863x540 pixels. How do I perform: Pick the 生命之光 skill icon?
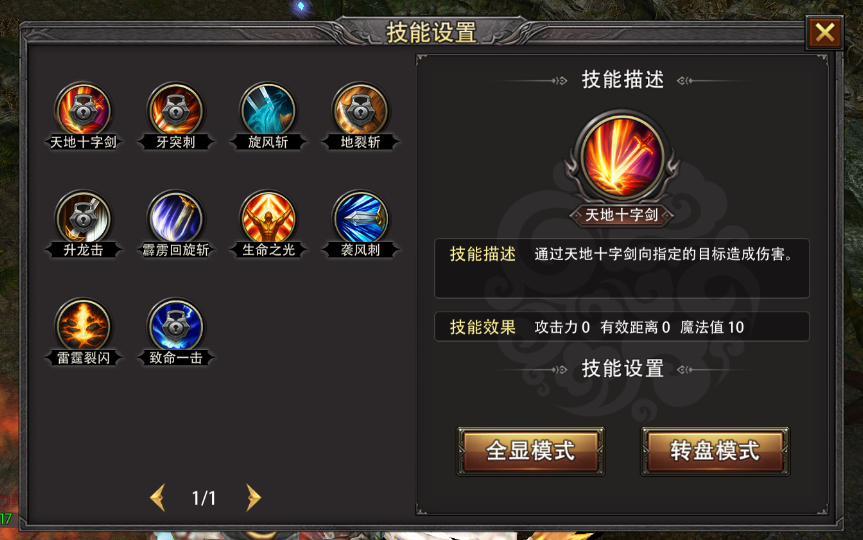tap(268, 219)
